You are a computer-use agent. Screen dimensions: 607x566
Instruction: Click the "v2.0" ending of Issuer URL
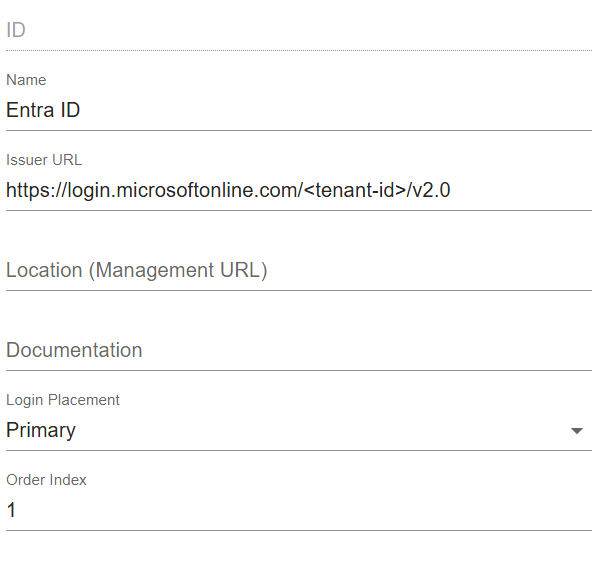(x=432, y=191)
